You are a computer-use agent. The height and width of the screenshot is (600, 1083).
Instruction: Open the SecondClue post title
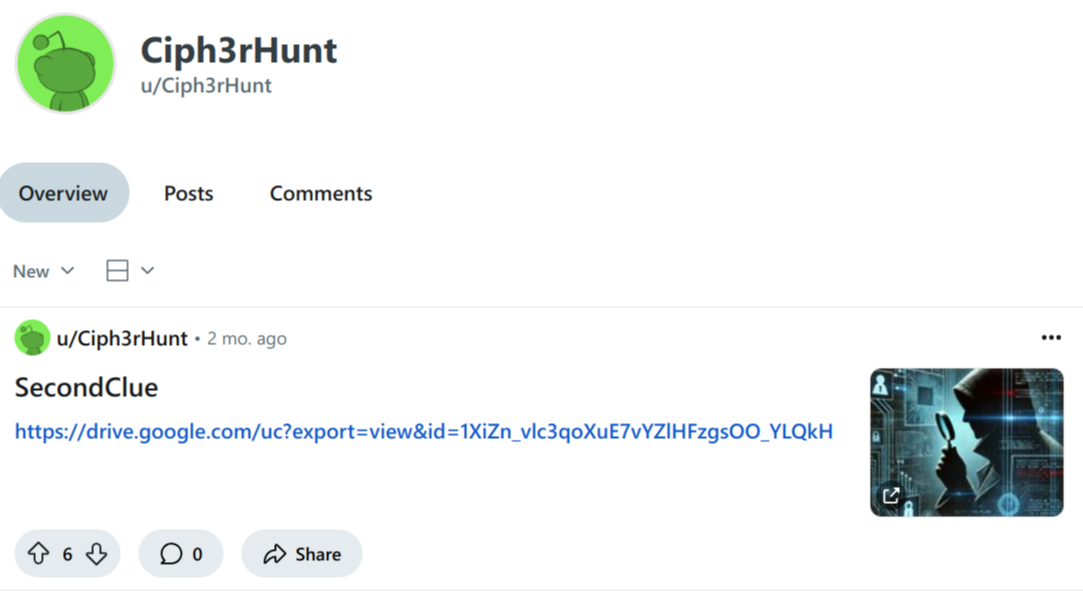click(86, 387)
